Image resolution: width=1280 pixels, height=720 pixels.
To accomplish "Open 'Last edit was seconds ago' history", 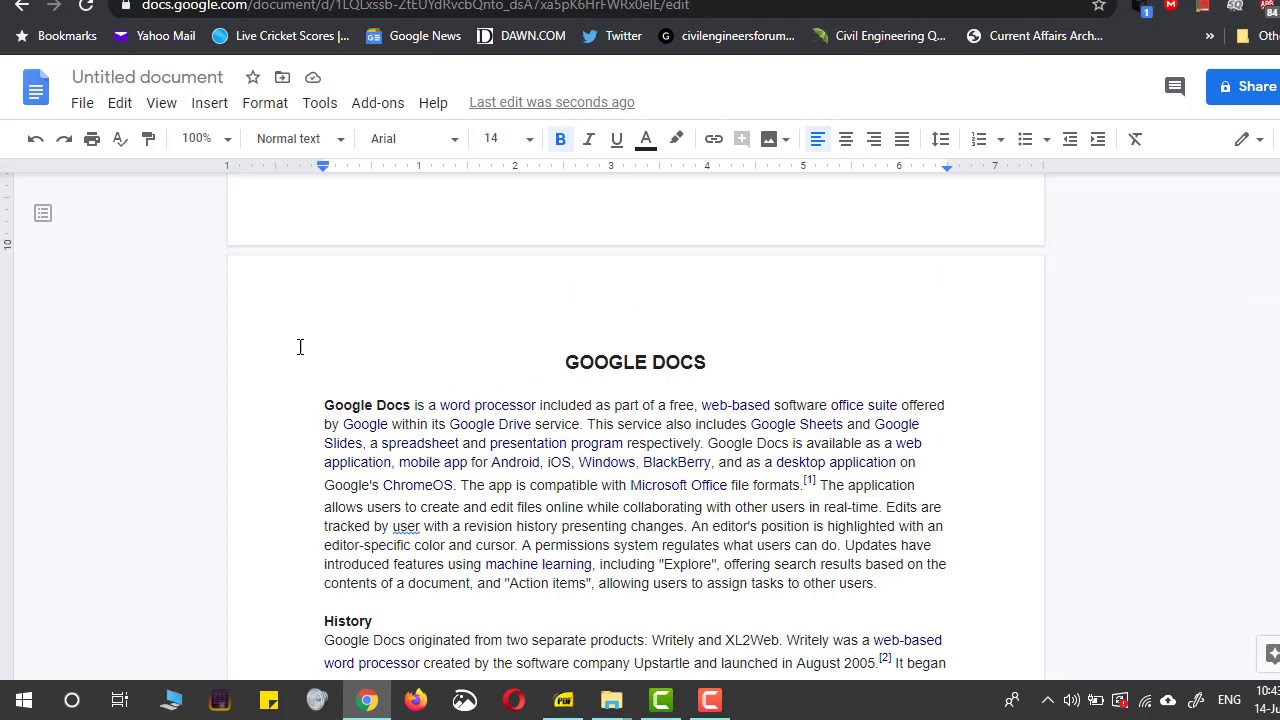I will pos(552,102).
